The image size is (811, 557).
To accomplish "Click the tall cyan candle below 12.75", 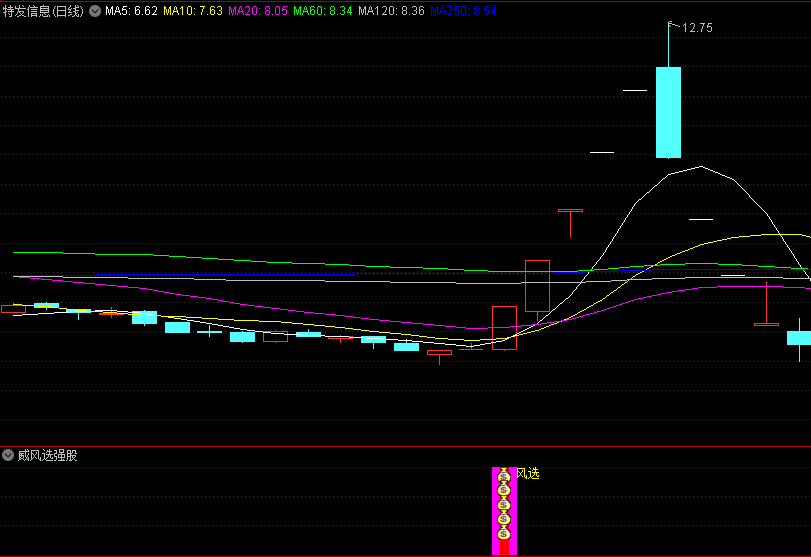I will pos(668,112).
